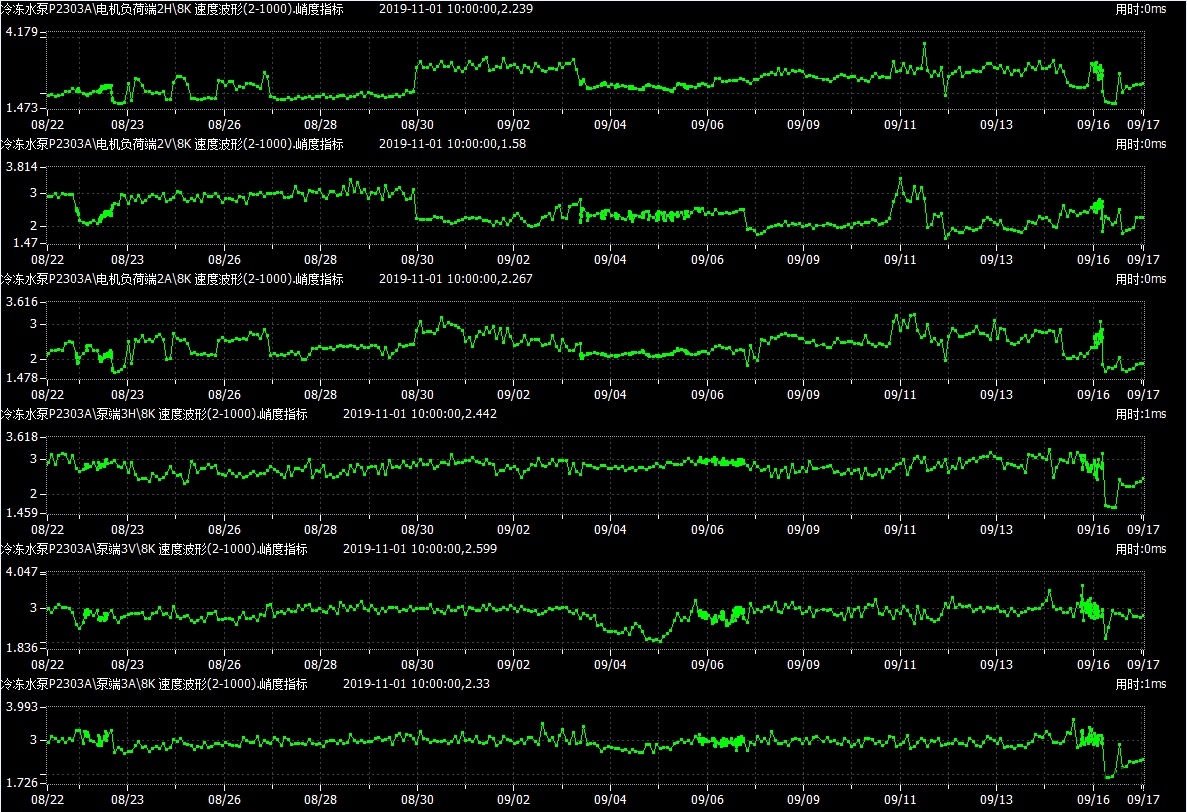The height and width of the screenshot is (812, 1187).
Task: Click the 09/06 date under the 泵端3V chart
Action: point(707,665)
